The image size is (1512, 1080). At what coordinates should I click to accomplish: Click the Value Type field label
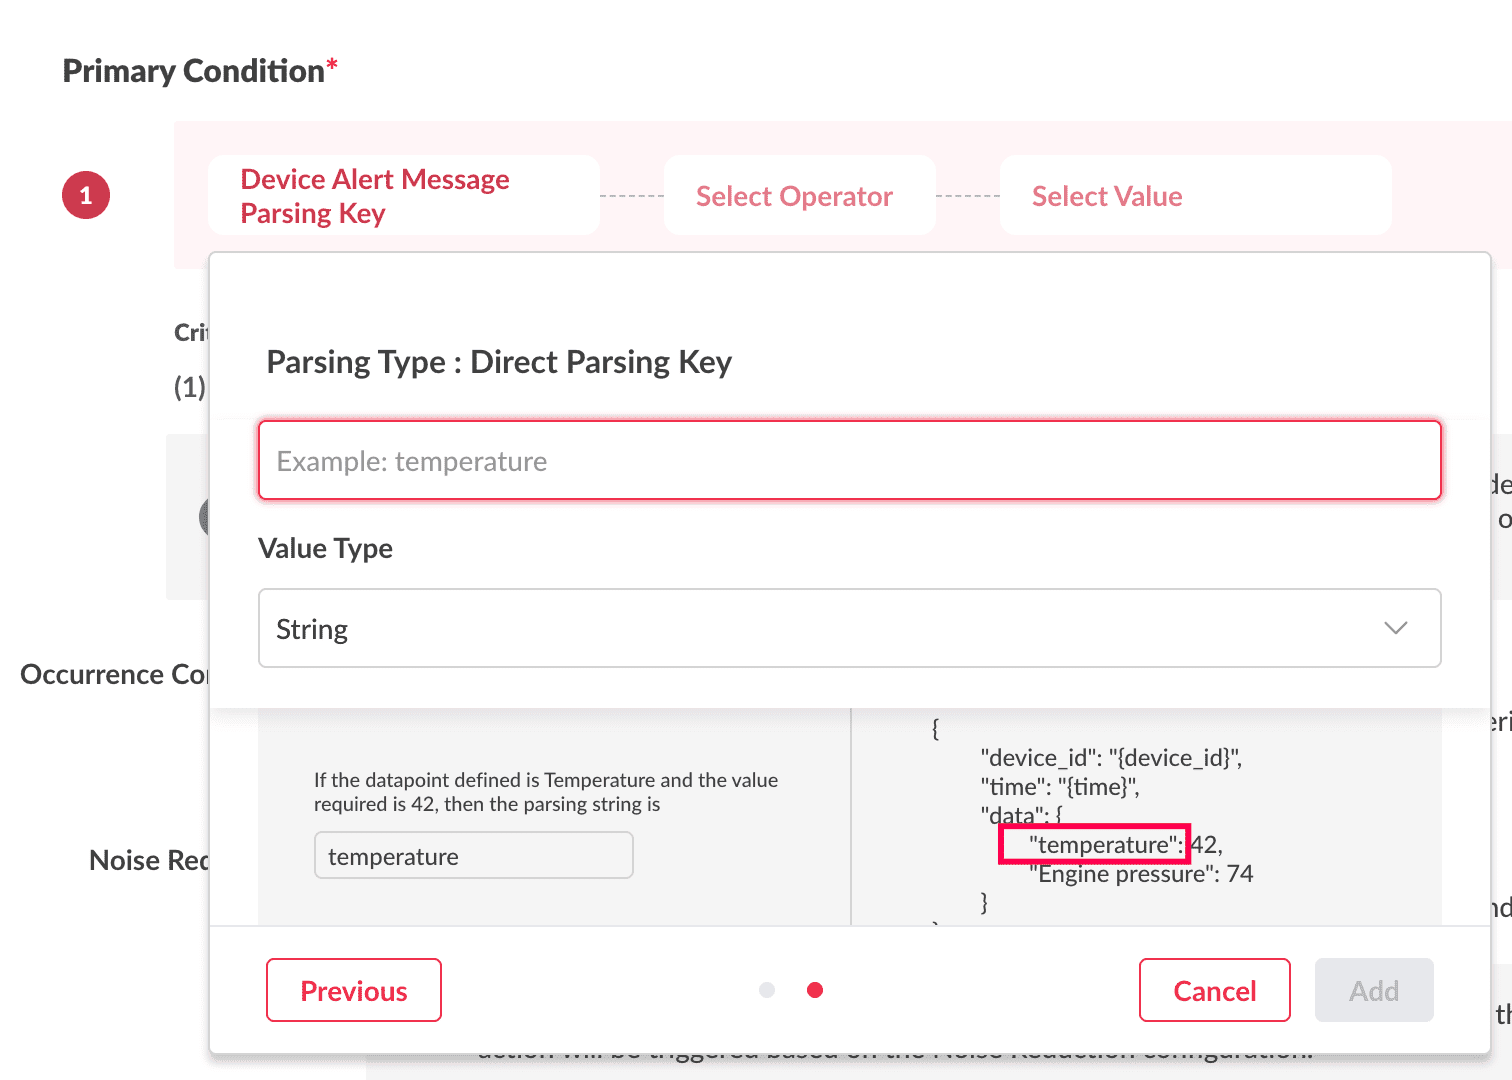325,549
